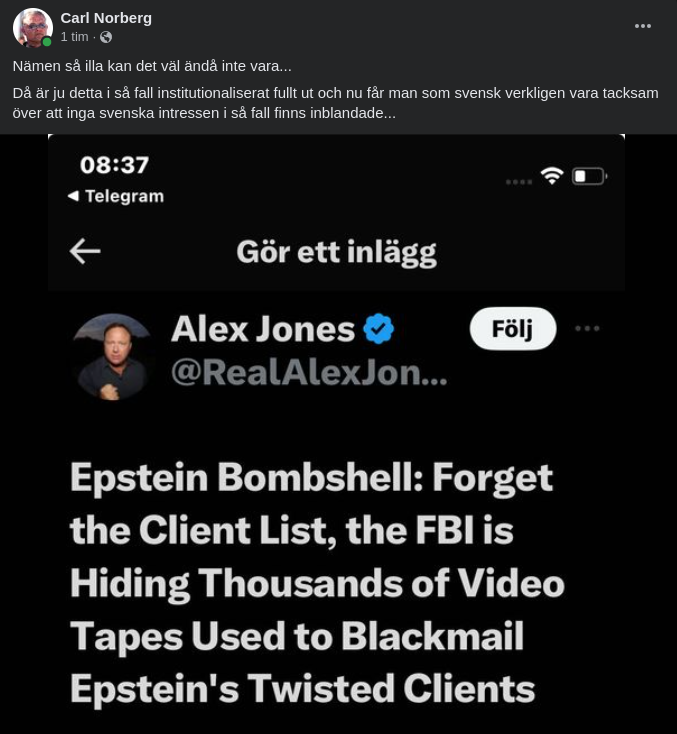Screen dimensions: 677x734
Task: Click the Följ follow button
Action: tap(513, 329)
